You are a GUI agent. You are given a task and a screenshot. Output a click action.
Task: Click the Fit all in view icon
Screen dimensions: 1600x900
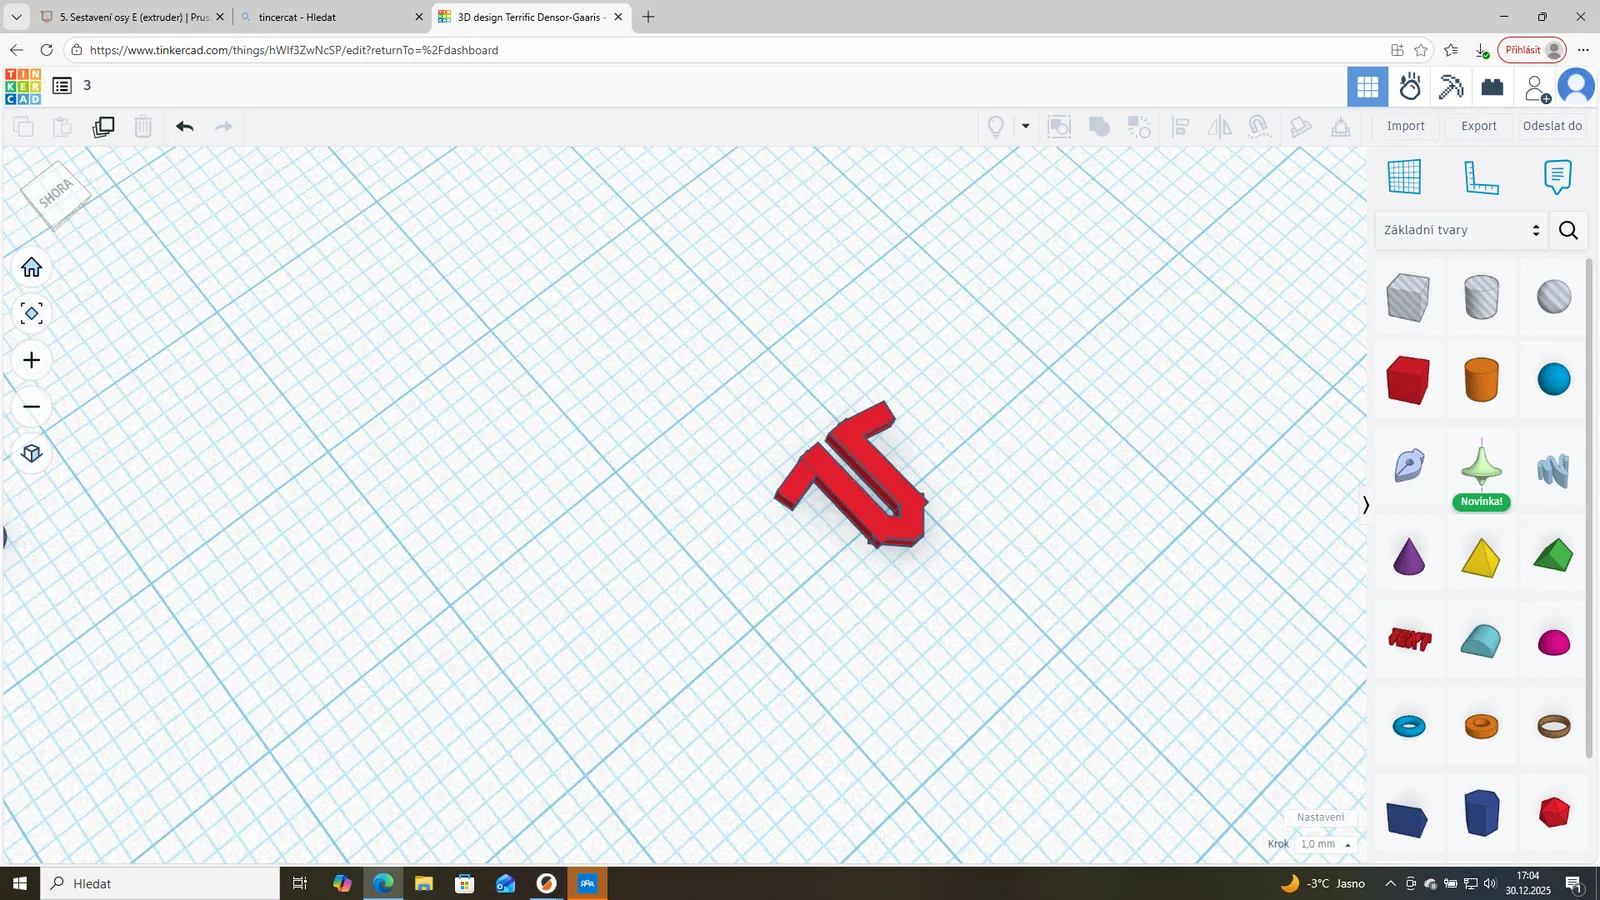31,314
